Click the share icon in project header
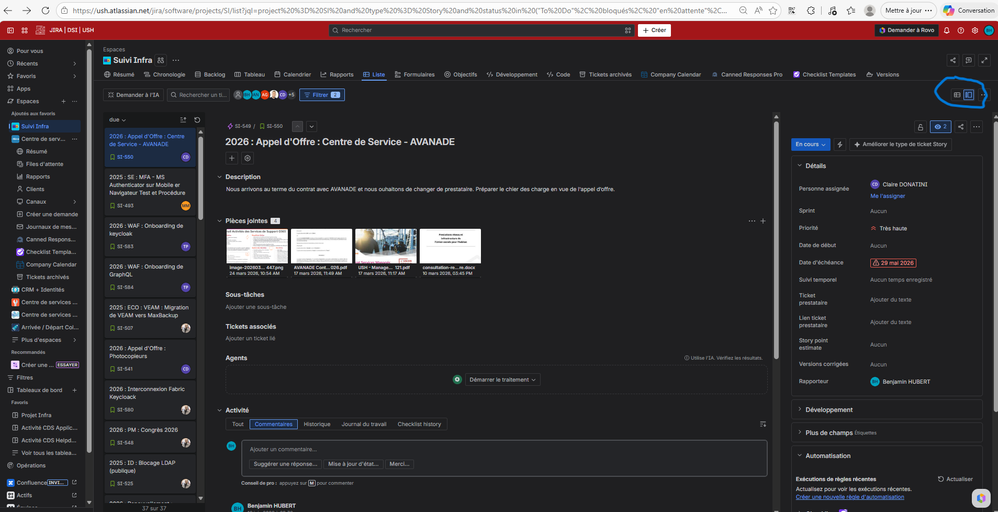This screenshot has width=998, height=512. click(x=953, y=60)
